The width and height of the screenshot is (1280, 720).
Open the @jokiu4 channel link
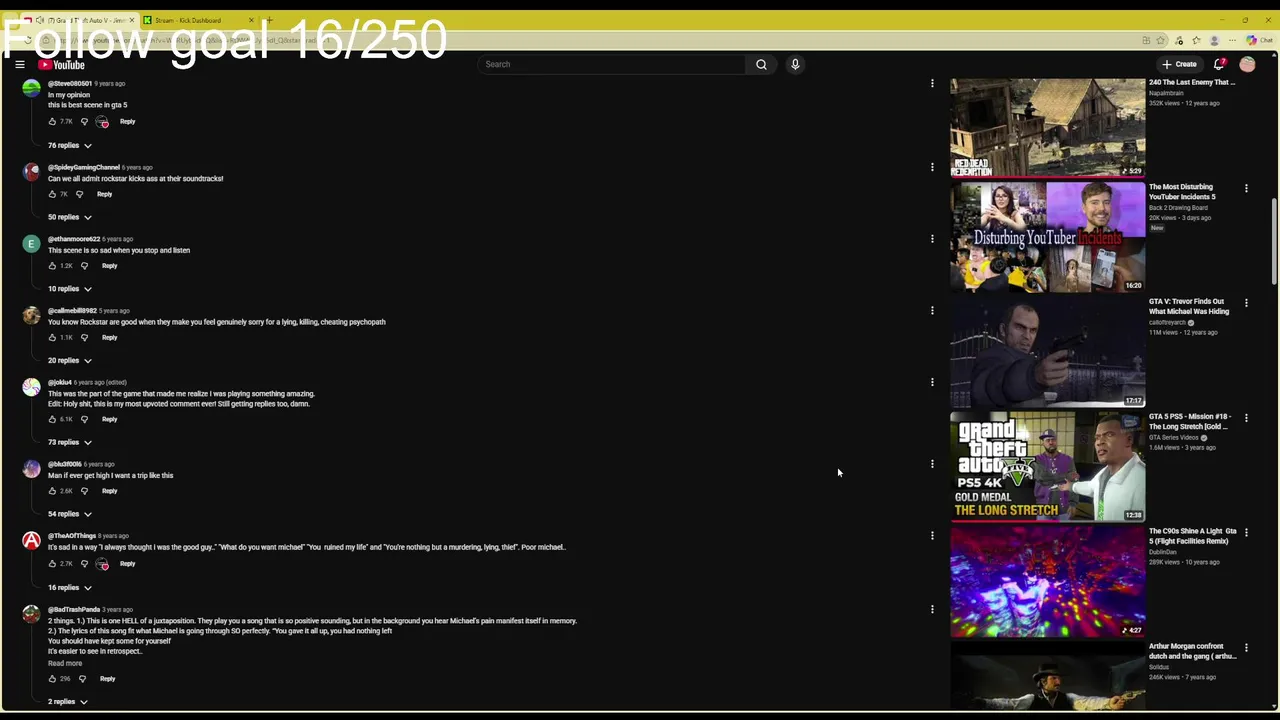pos(59,382)
